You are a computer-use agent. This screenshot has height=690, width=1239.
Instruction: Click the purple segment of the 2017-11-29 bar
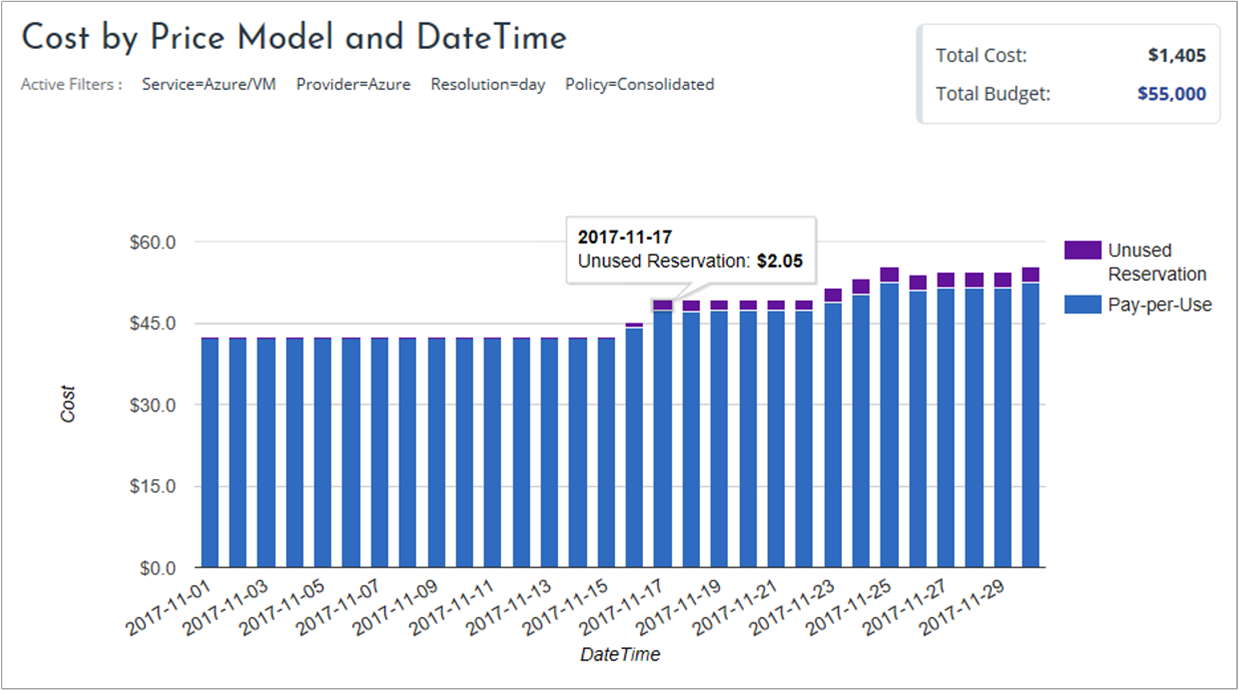pos(1003,280)
